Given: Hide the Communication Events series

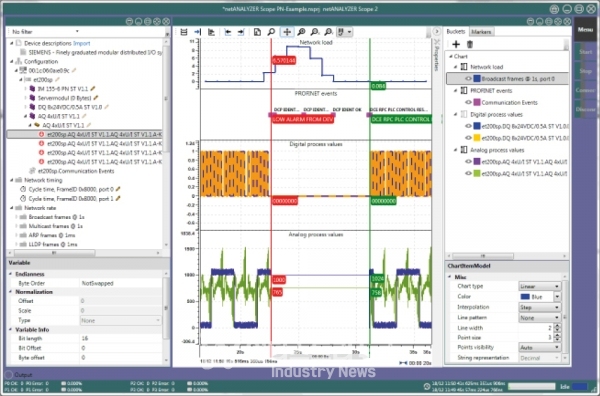Looking at the screenshot, I should pos(468,103).
